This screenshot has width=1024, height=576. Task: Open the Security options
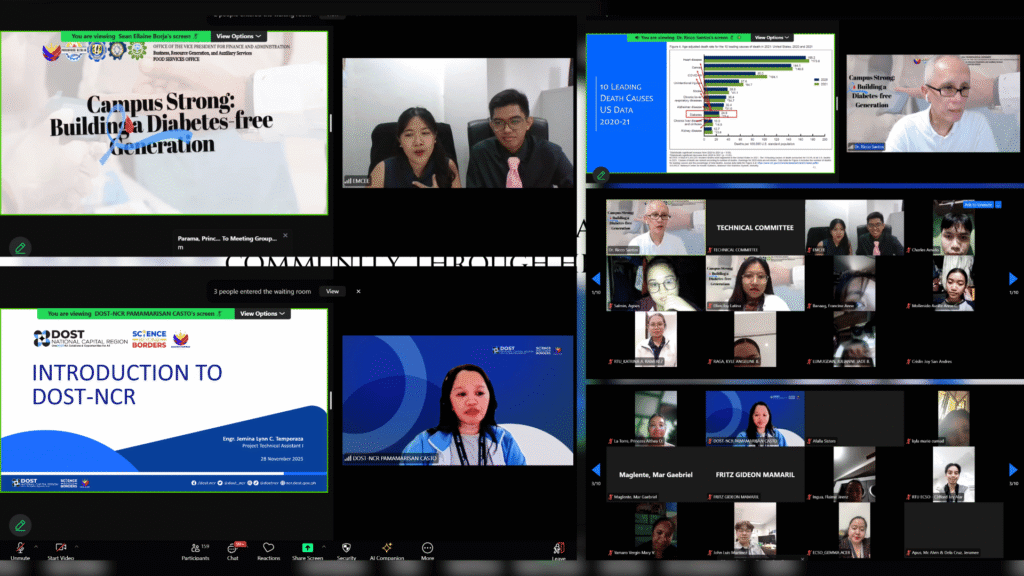(346, 549)
